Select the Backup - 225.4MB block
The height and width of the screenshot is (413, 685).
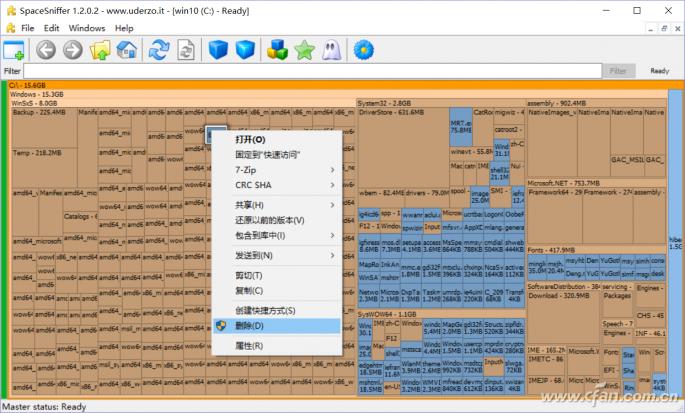click(x=45, y=128)
